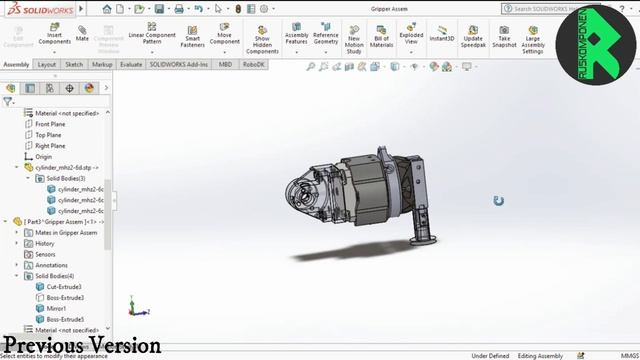Start a New Motion Study
Image resolution: width=640 pixels, height=360 pixels.
coord(354,40)
